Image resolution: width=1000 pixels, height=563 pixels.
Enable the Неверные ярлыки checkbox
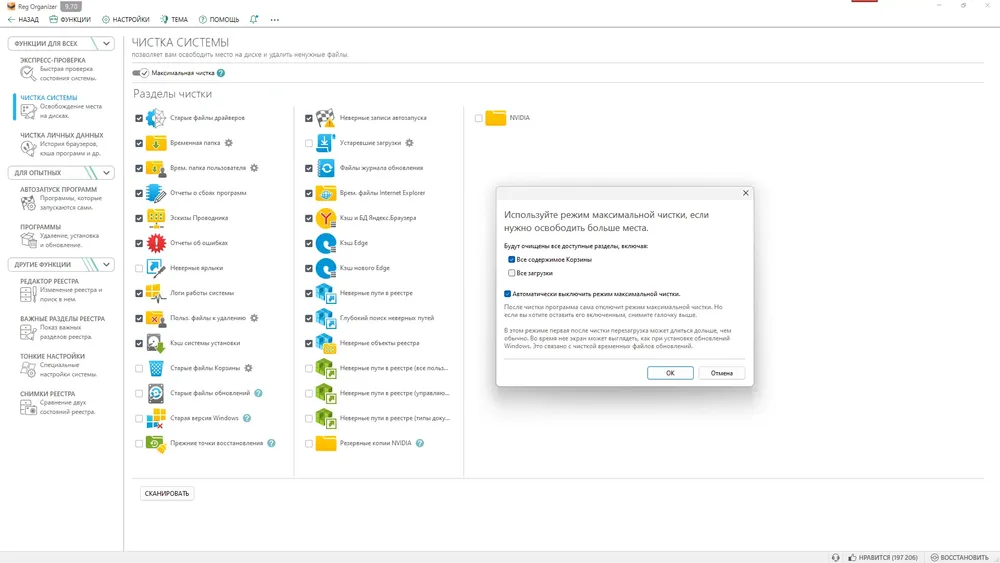coord(139,268)
